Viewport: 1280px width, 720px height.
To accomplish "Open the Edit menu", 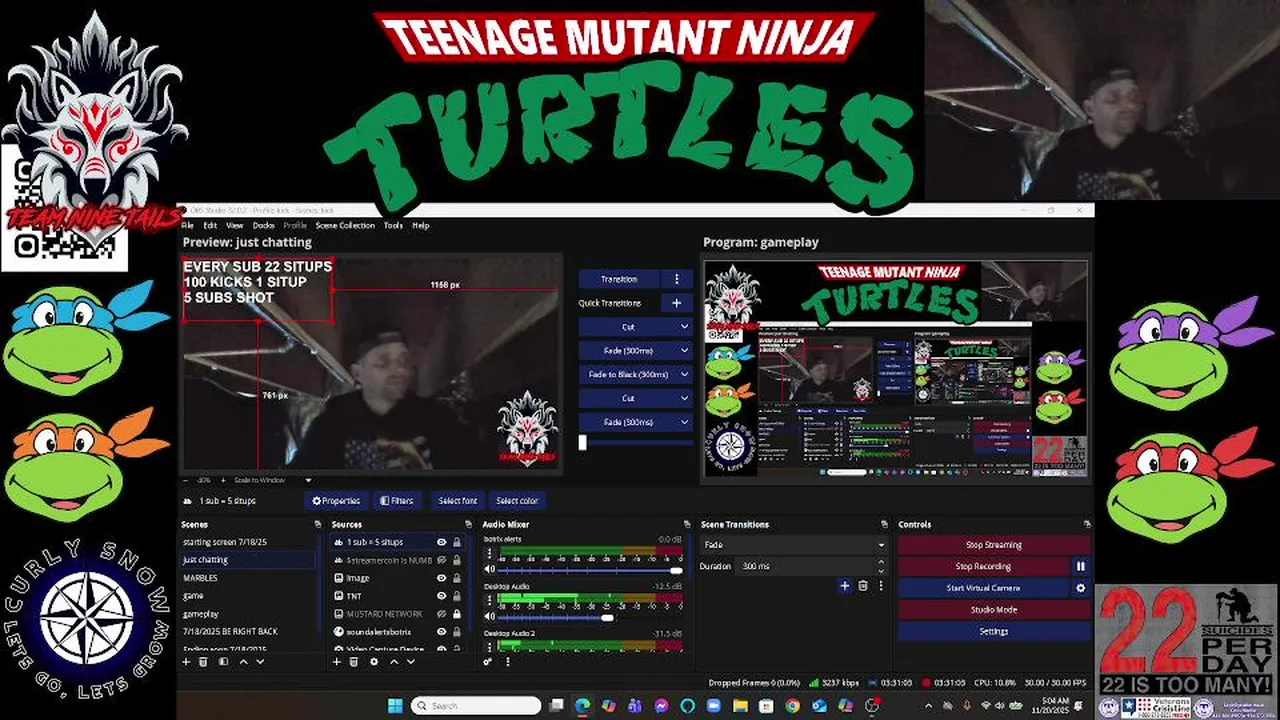I will pyautogui.click(x=210, y=225).
